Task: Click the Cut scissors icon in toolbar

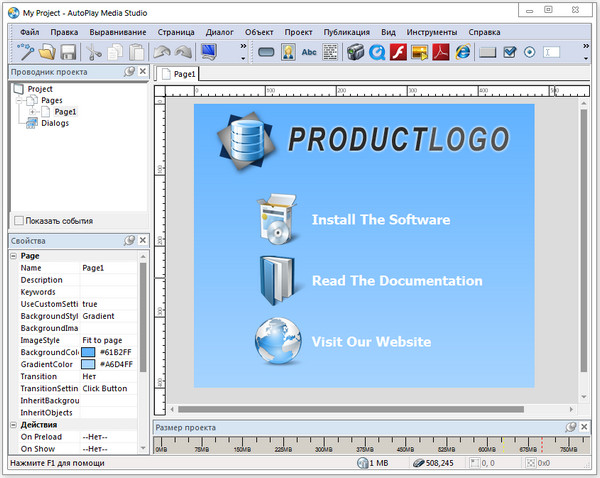Action: click(94, 52)
